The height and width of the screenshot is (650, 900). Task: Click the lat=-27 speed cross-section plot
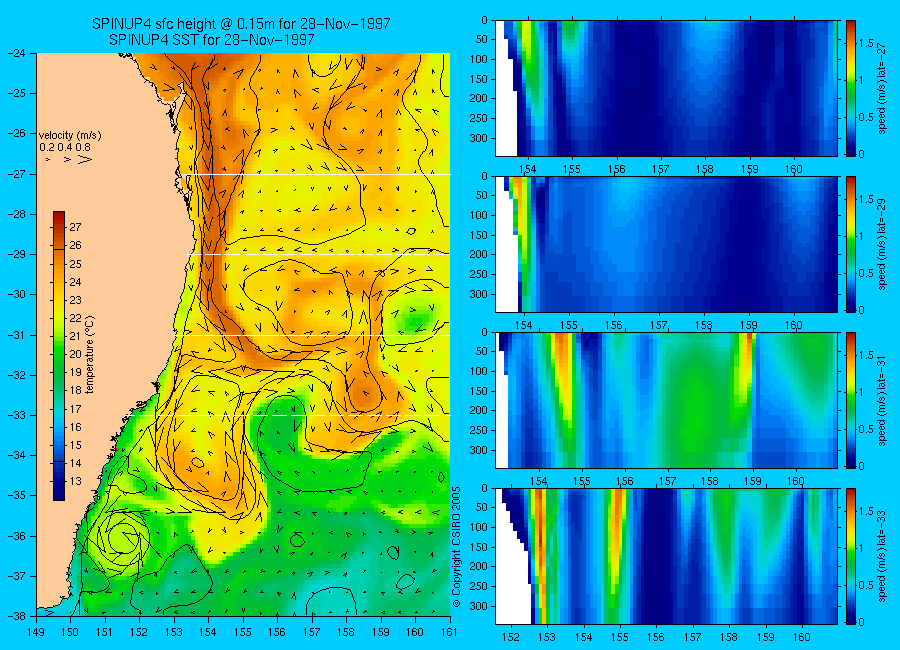coord(666,88)
